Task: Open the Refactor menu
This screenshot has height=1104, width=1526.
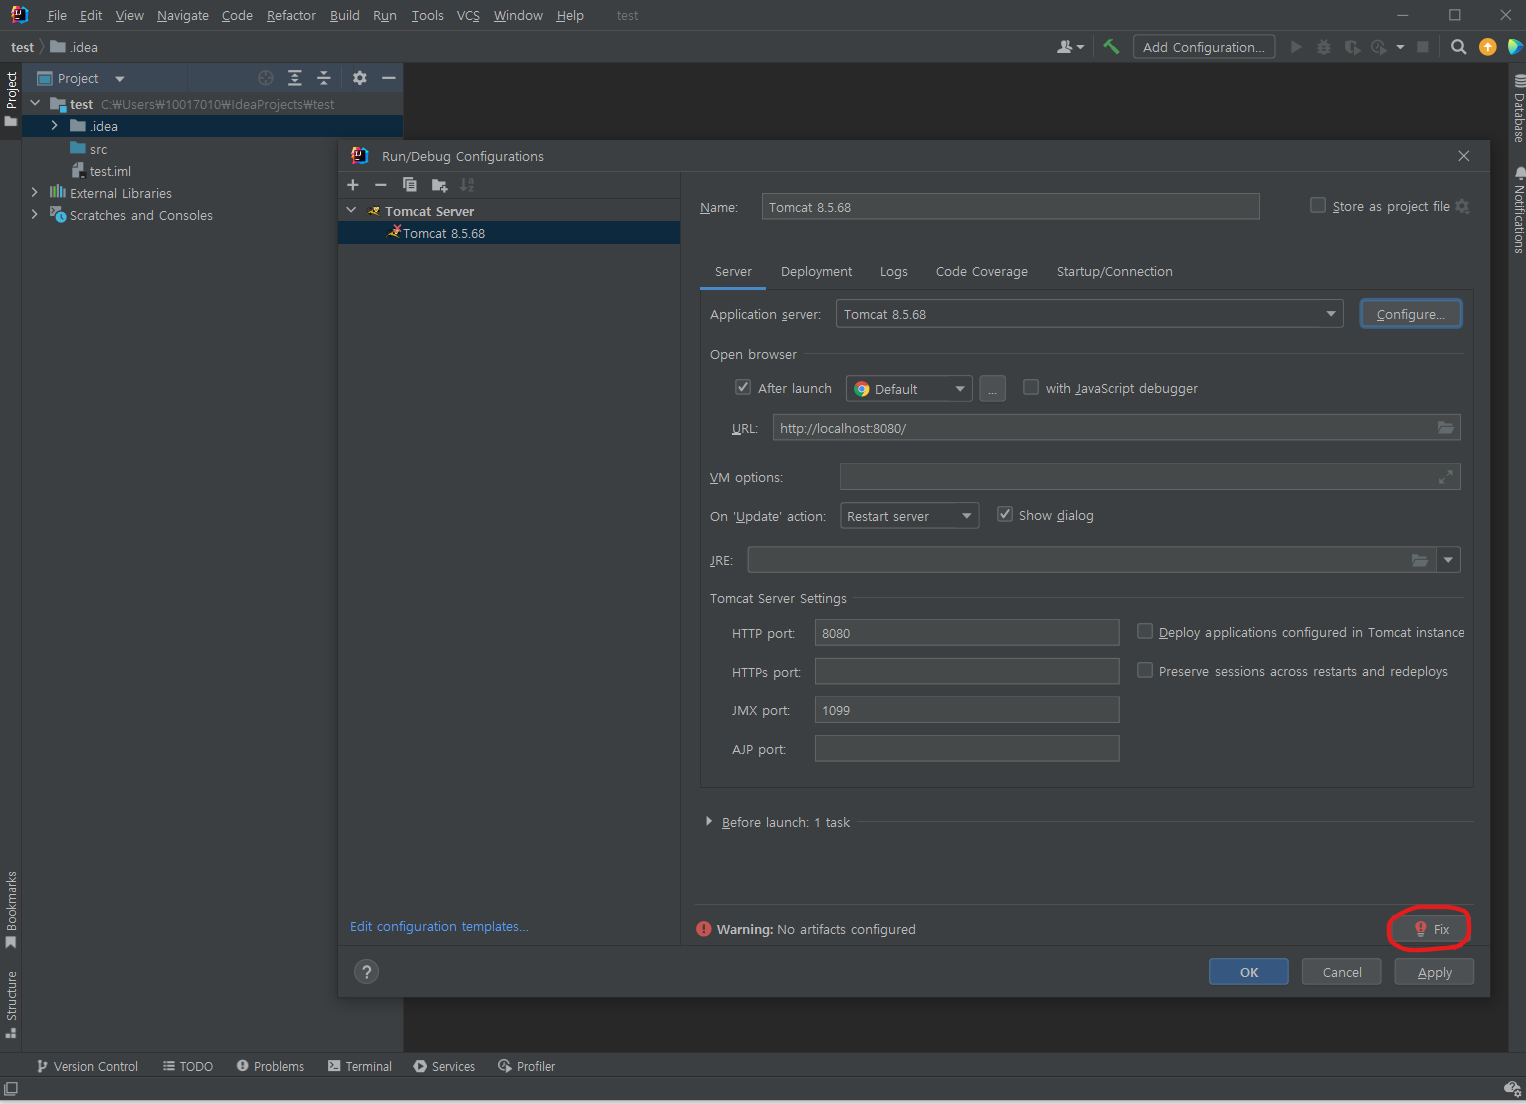Action: coord(291,15)
